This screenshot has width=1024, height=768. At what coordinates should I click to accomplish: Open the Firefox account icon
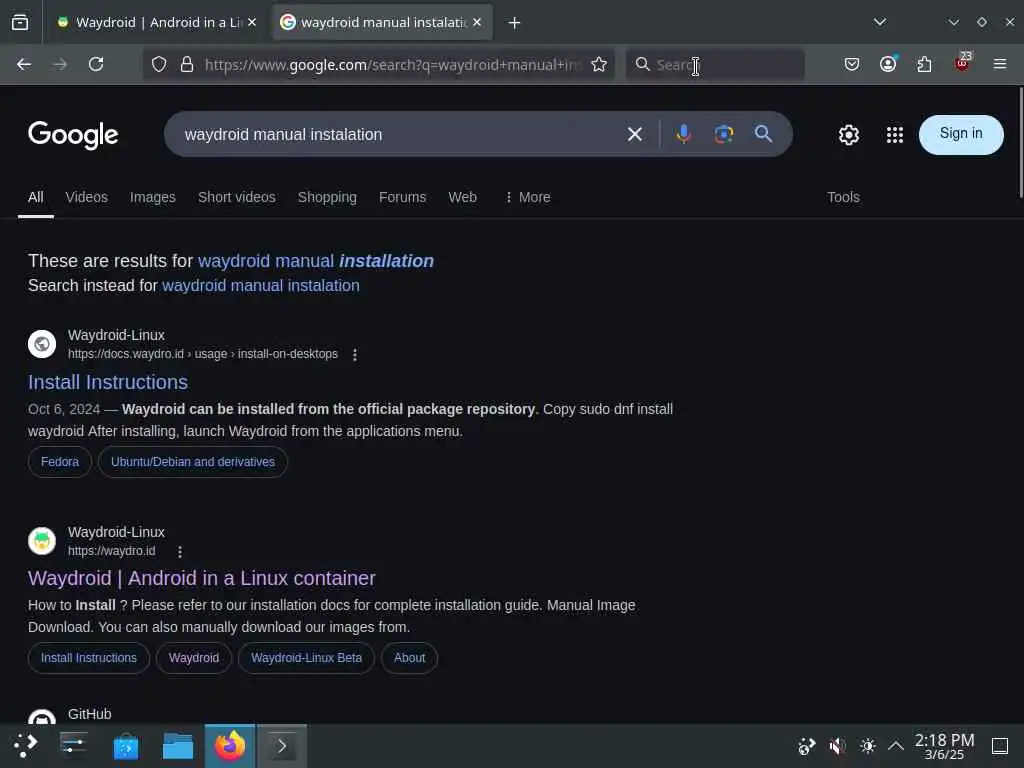click(888, 64)
